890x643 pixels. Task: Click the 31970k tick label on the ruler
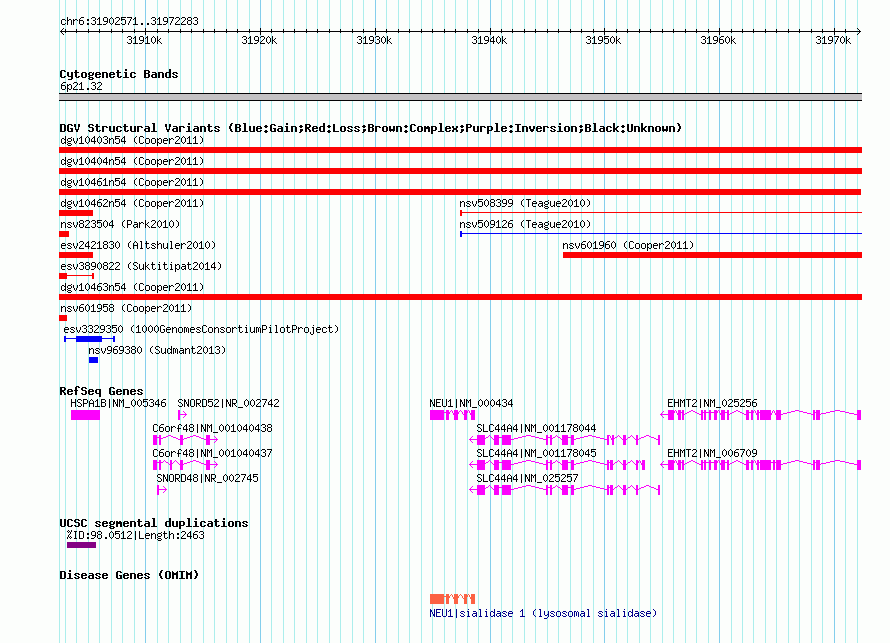click(x=833, y=40)
